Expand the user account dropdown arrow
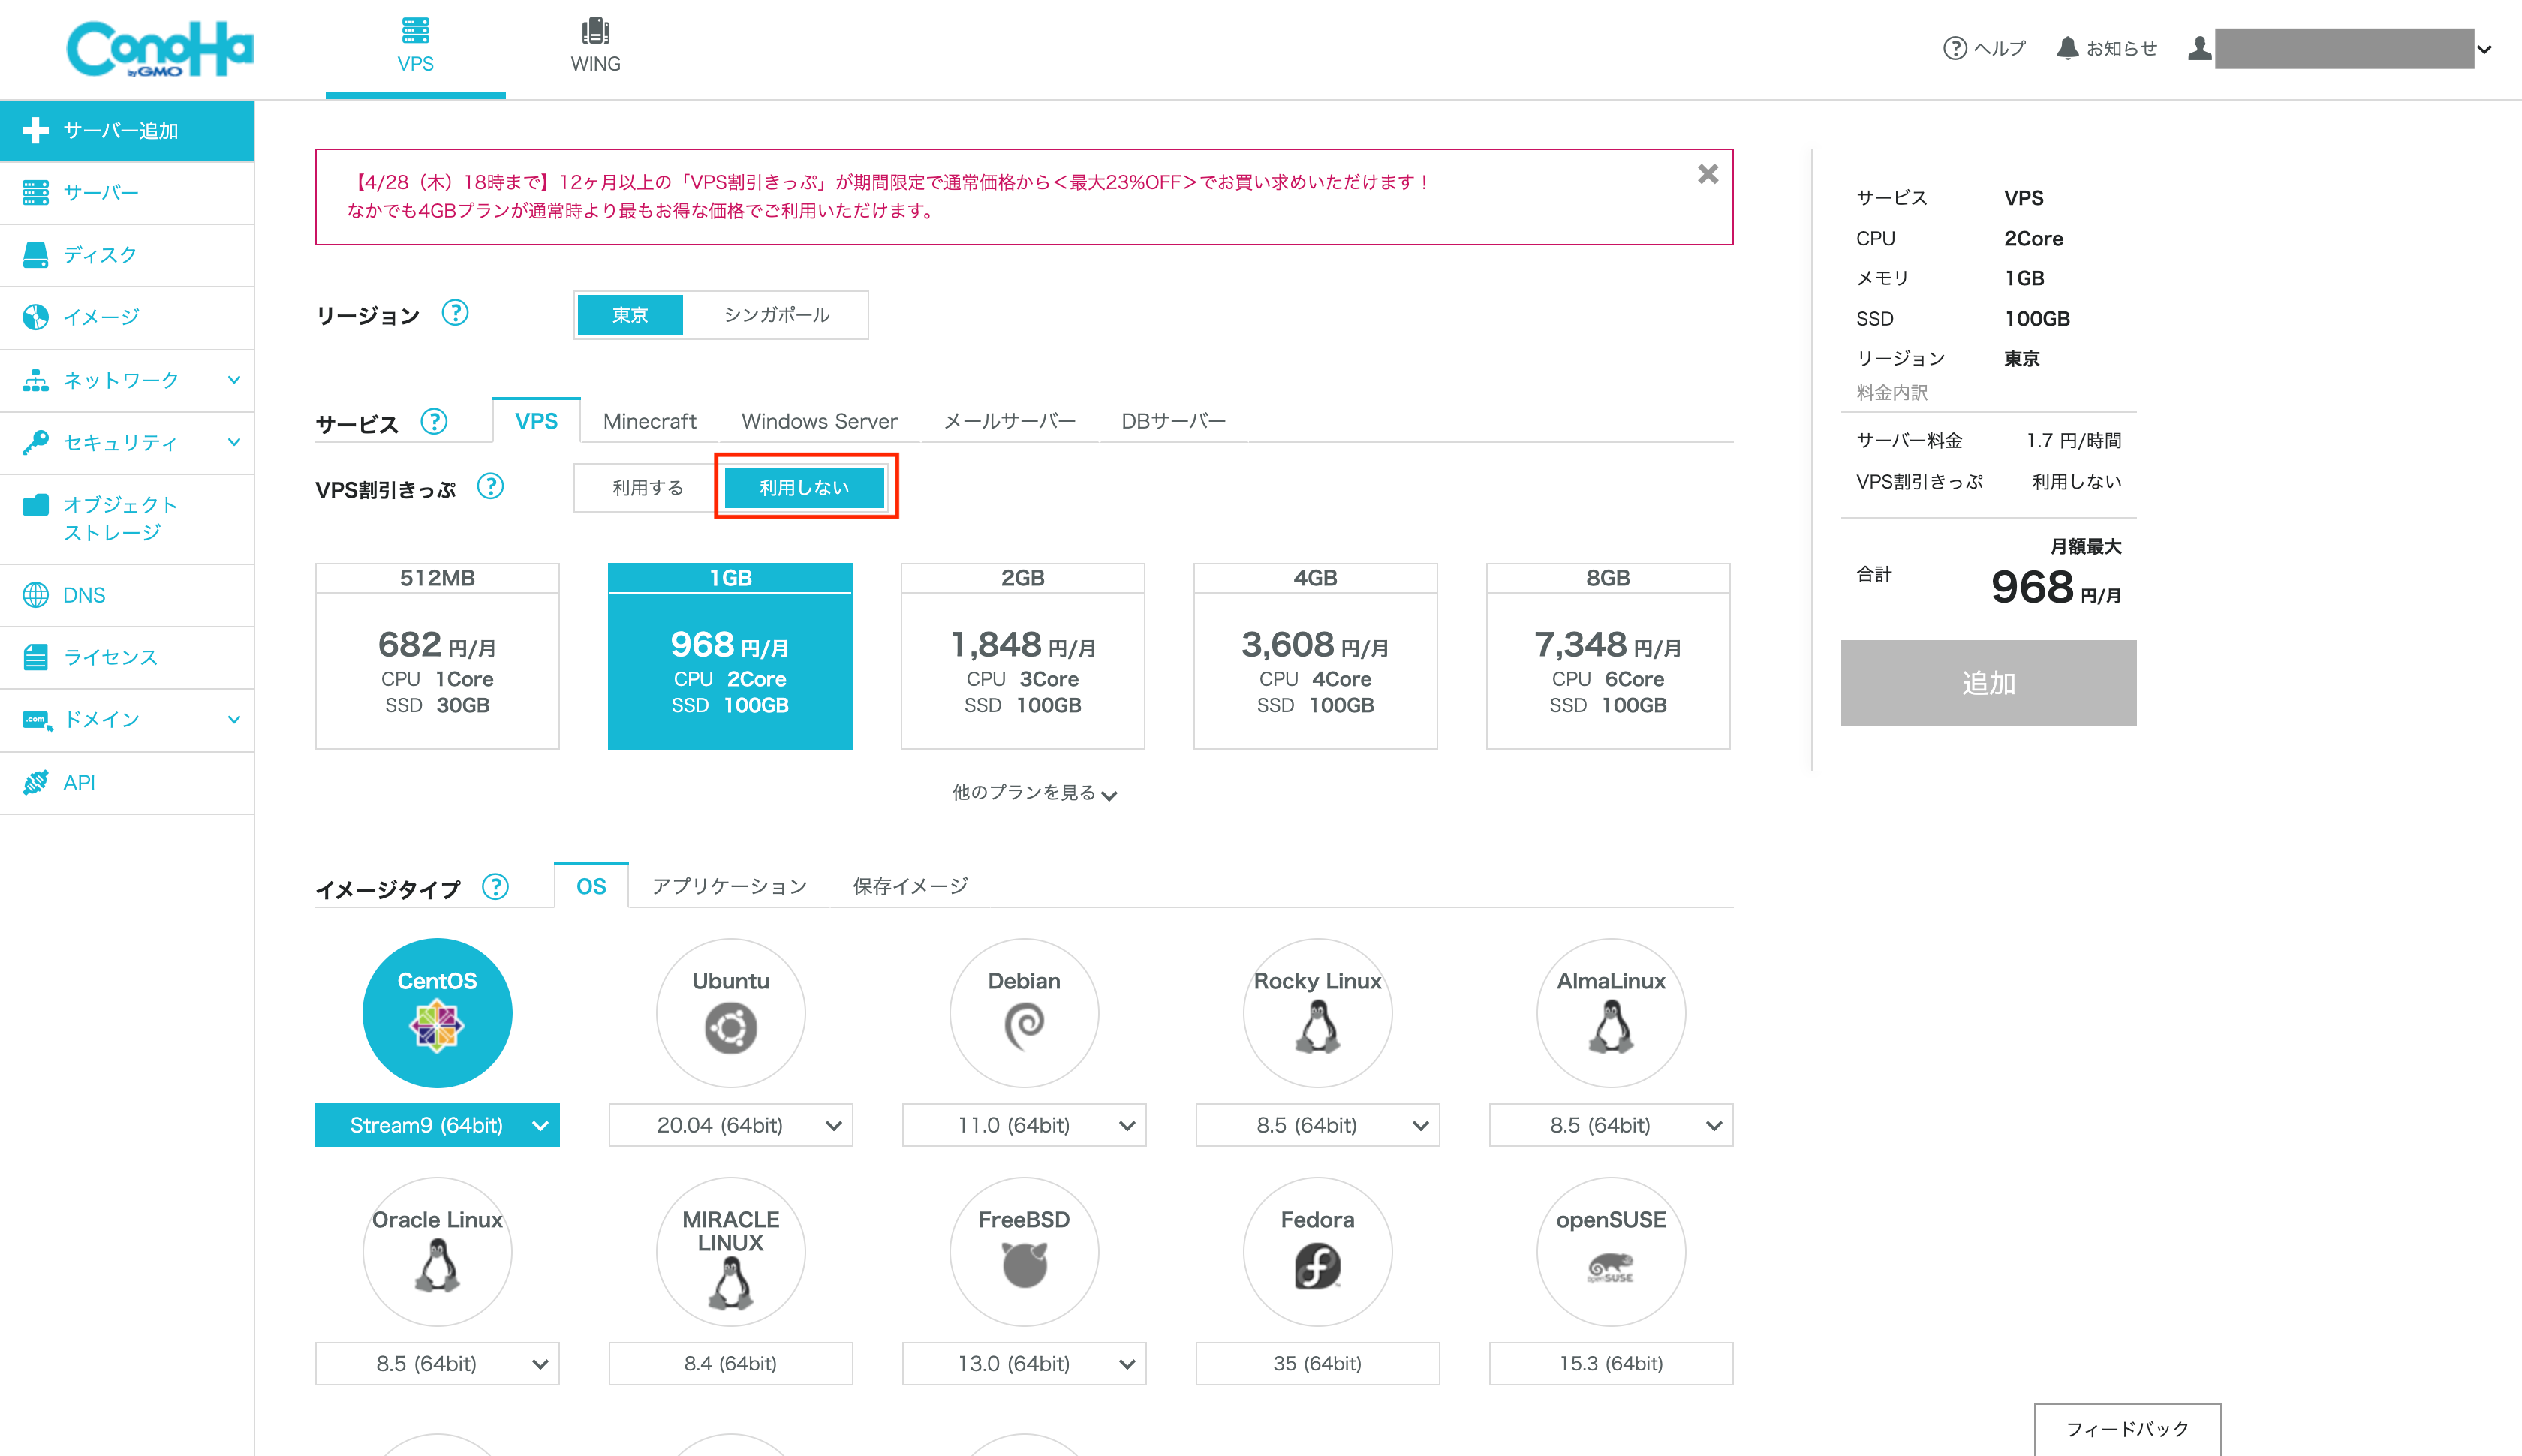 point(2484,49)
